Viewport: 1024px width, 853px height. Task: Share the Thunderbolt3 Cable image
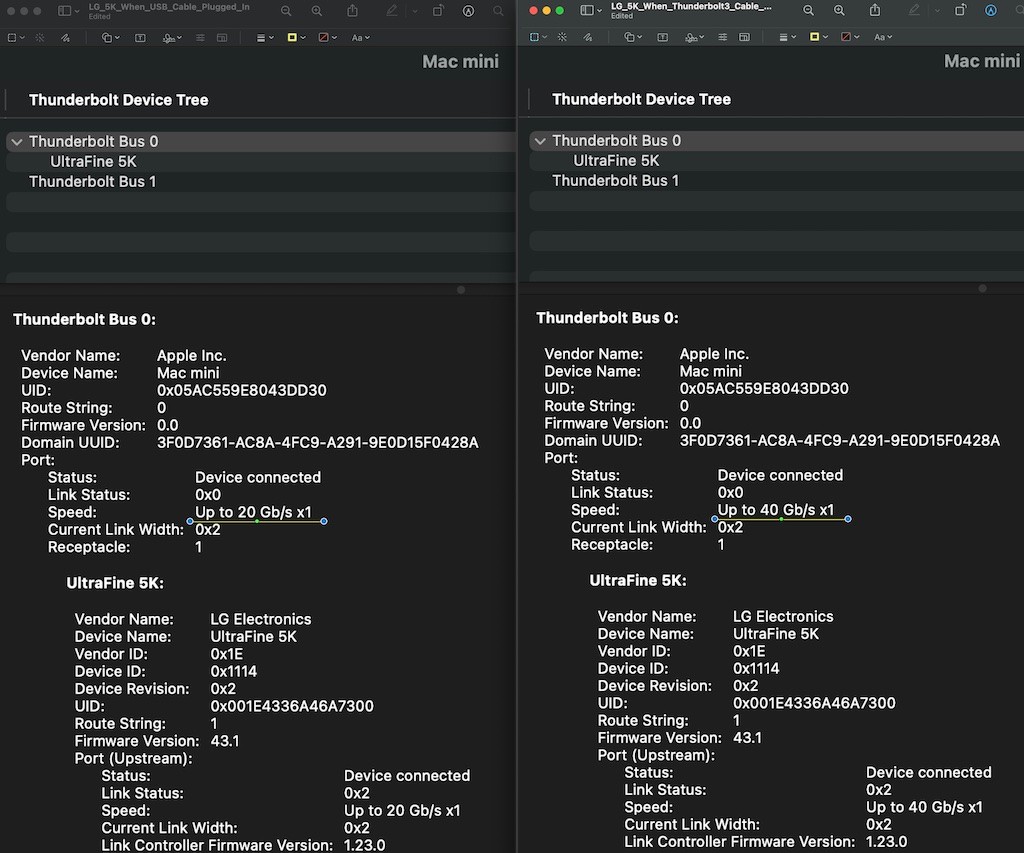pyautogui.click(x=875, y=10)
